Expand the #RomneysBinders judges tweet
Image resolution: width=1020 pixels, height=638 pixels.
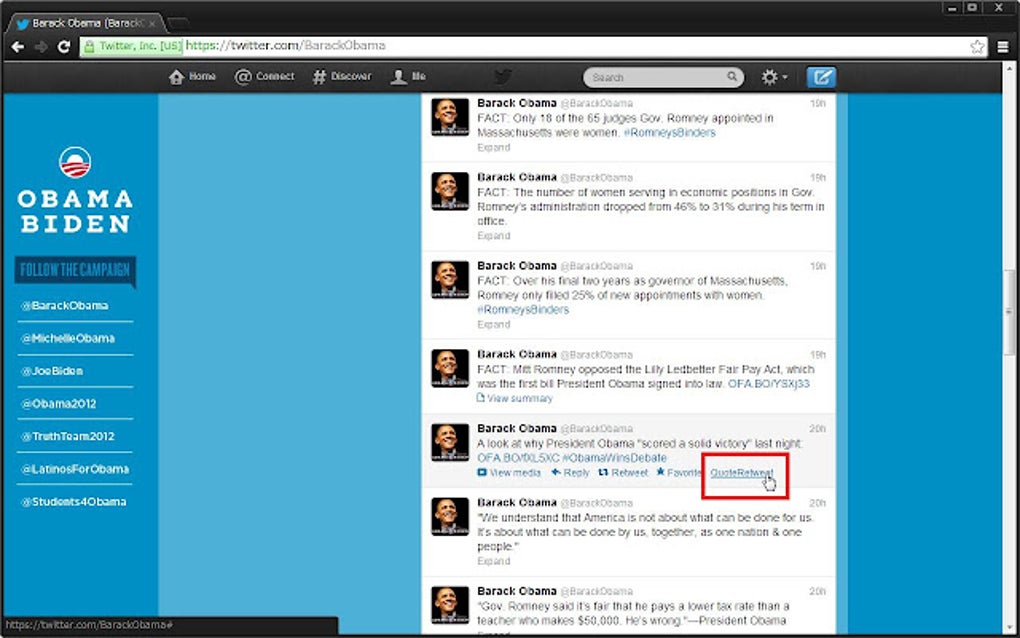(493, 147)
